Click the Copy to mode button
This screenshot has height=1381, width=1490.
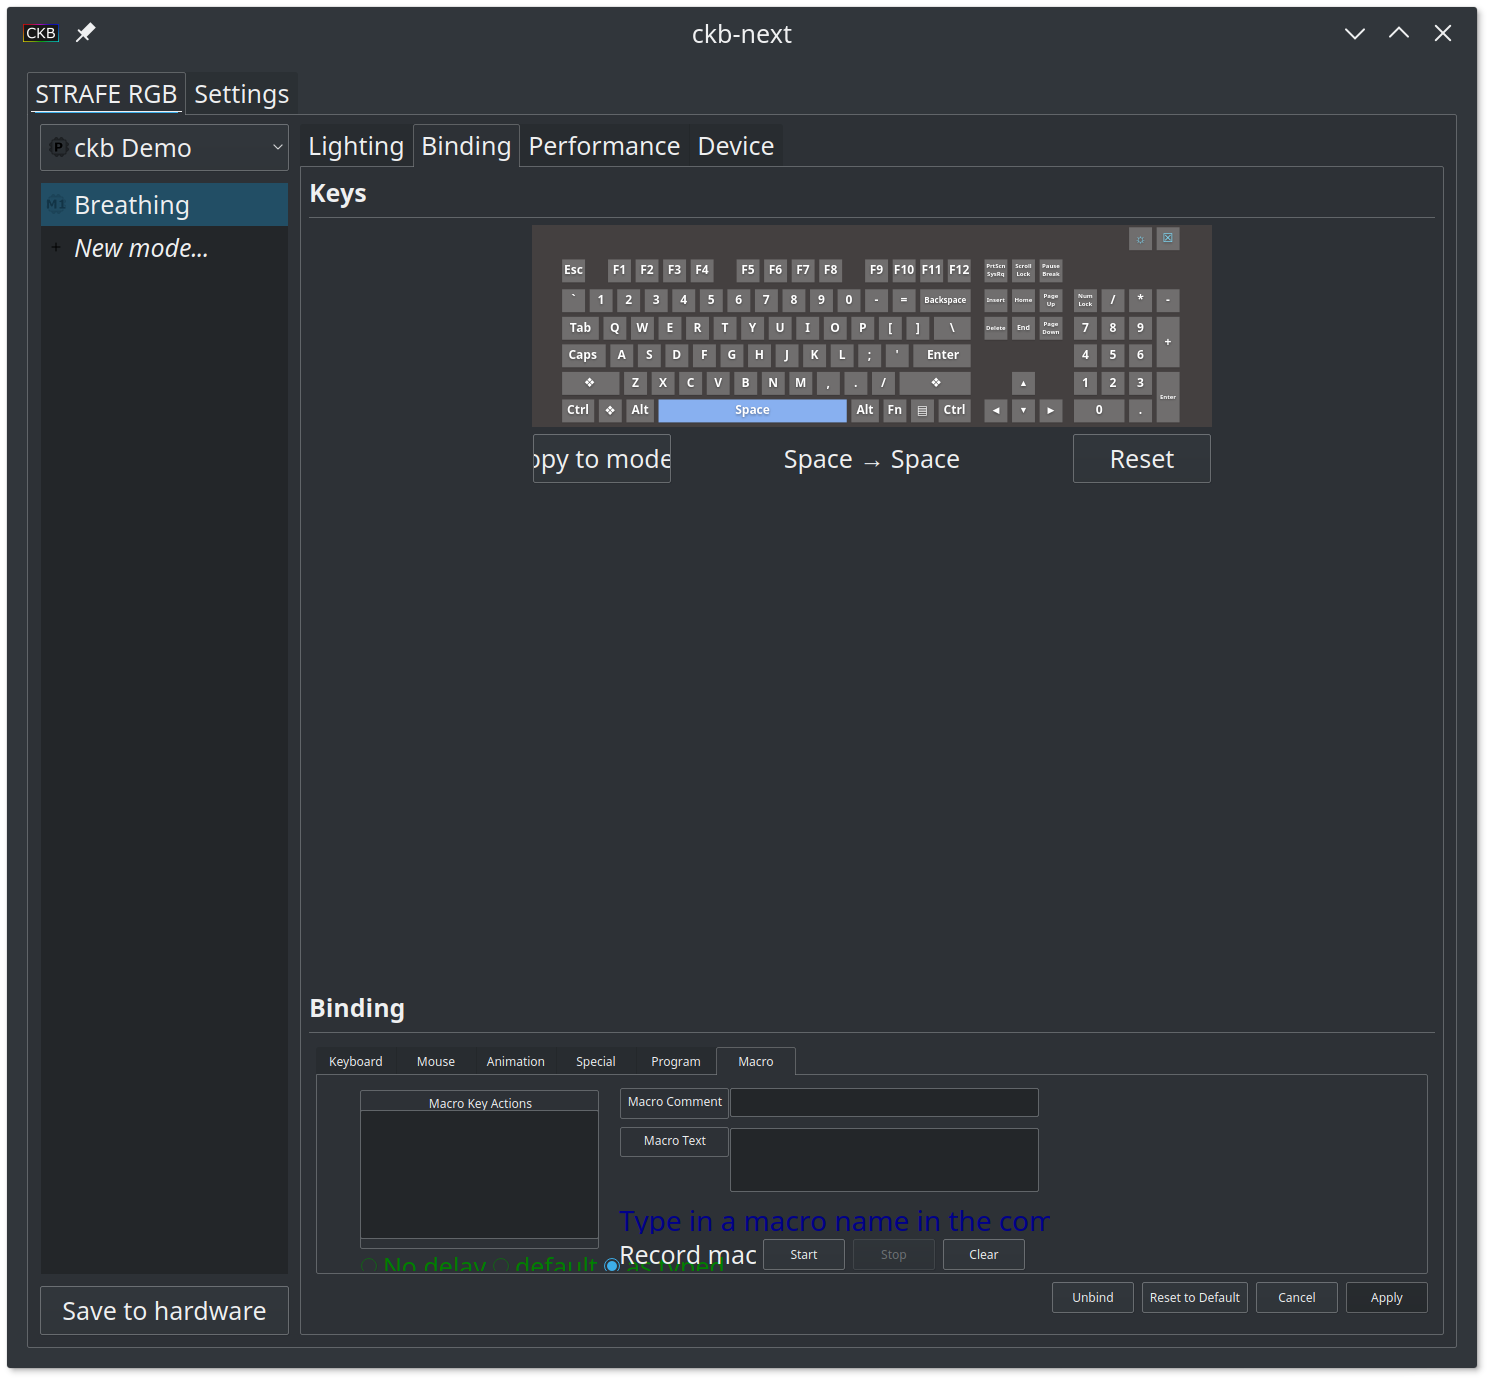point(602,459)
